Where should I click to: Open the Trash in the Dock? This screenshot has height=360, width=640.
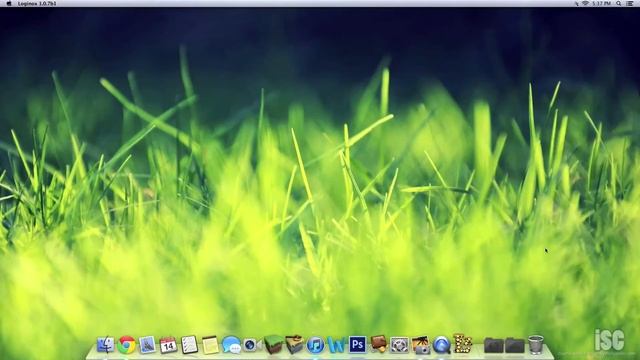536,345
